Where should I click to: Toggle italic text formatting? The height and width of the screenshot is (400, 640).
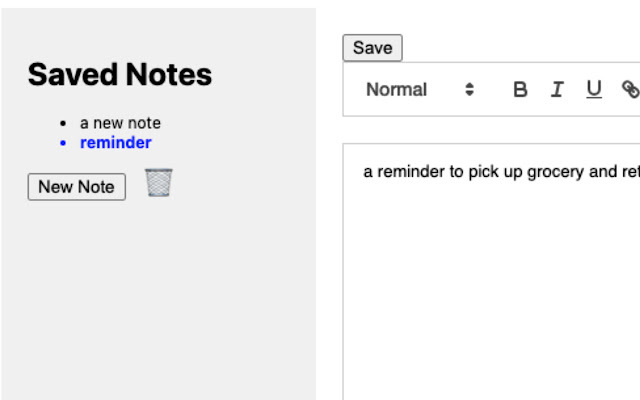click(x=557, y=89)
